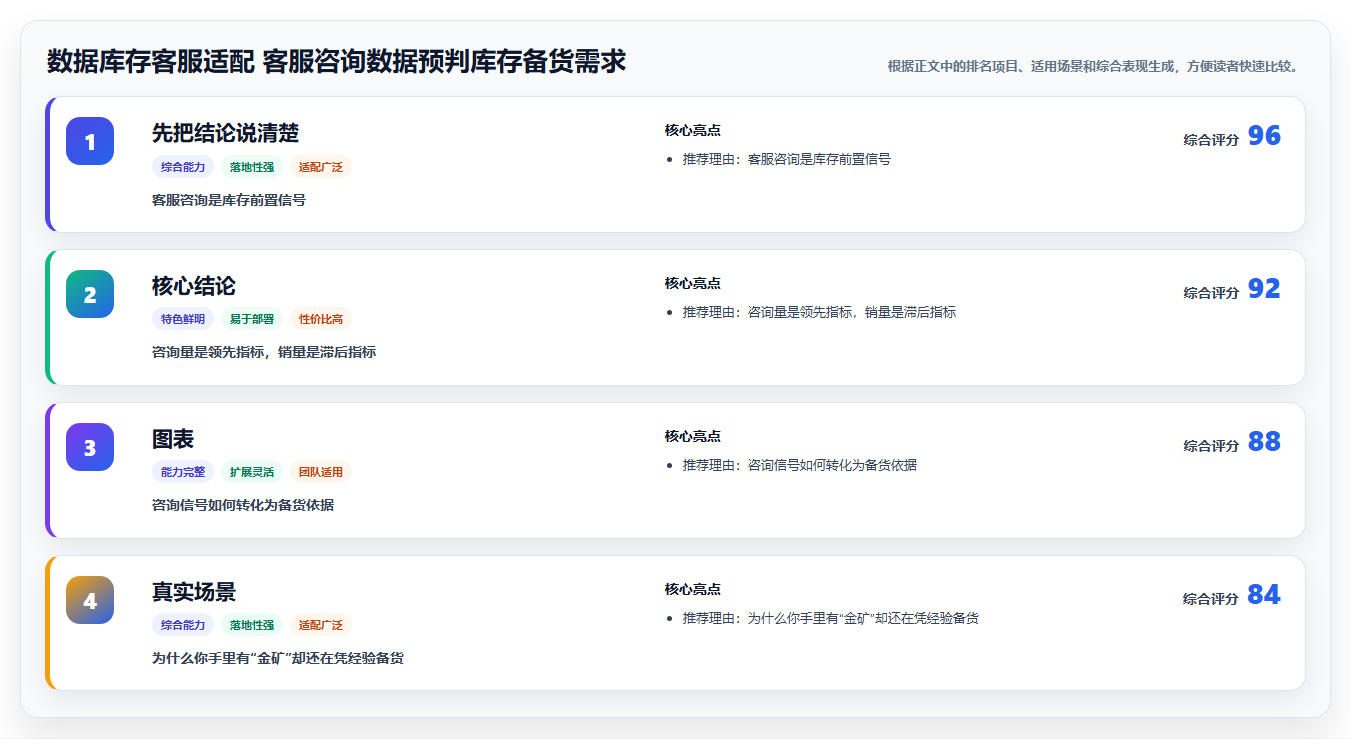Click the rank 1 number badge
The height and width of the screenshot is (739, 1351).
[90, 141]
